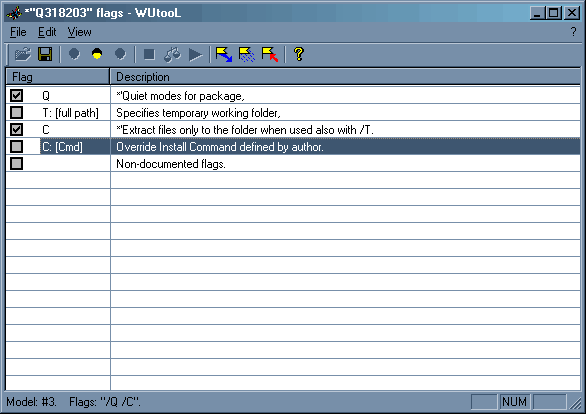
Task: Open the Edit menu
Action: tap(47, 32)
